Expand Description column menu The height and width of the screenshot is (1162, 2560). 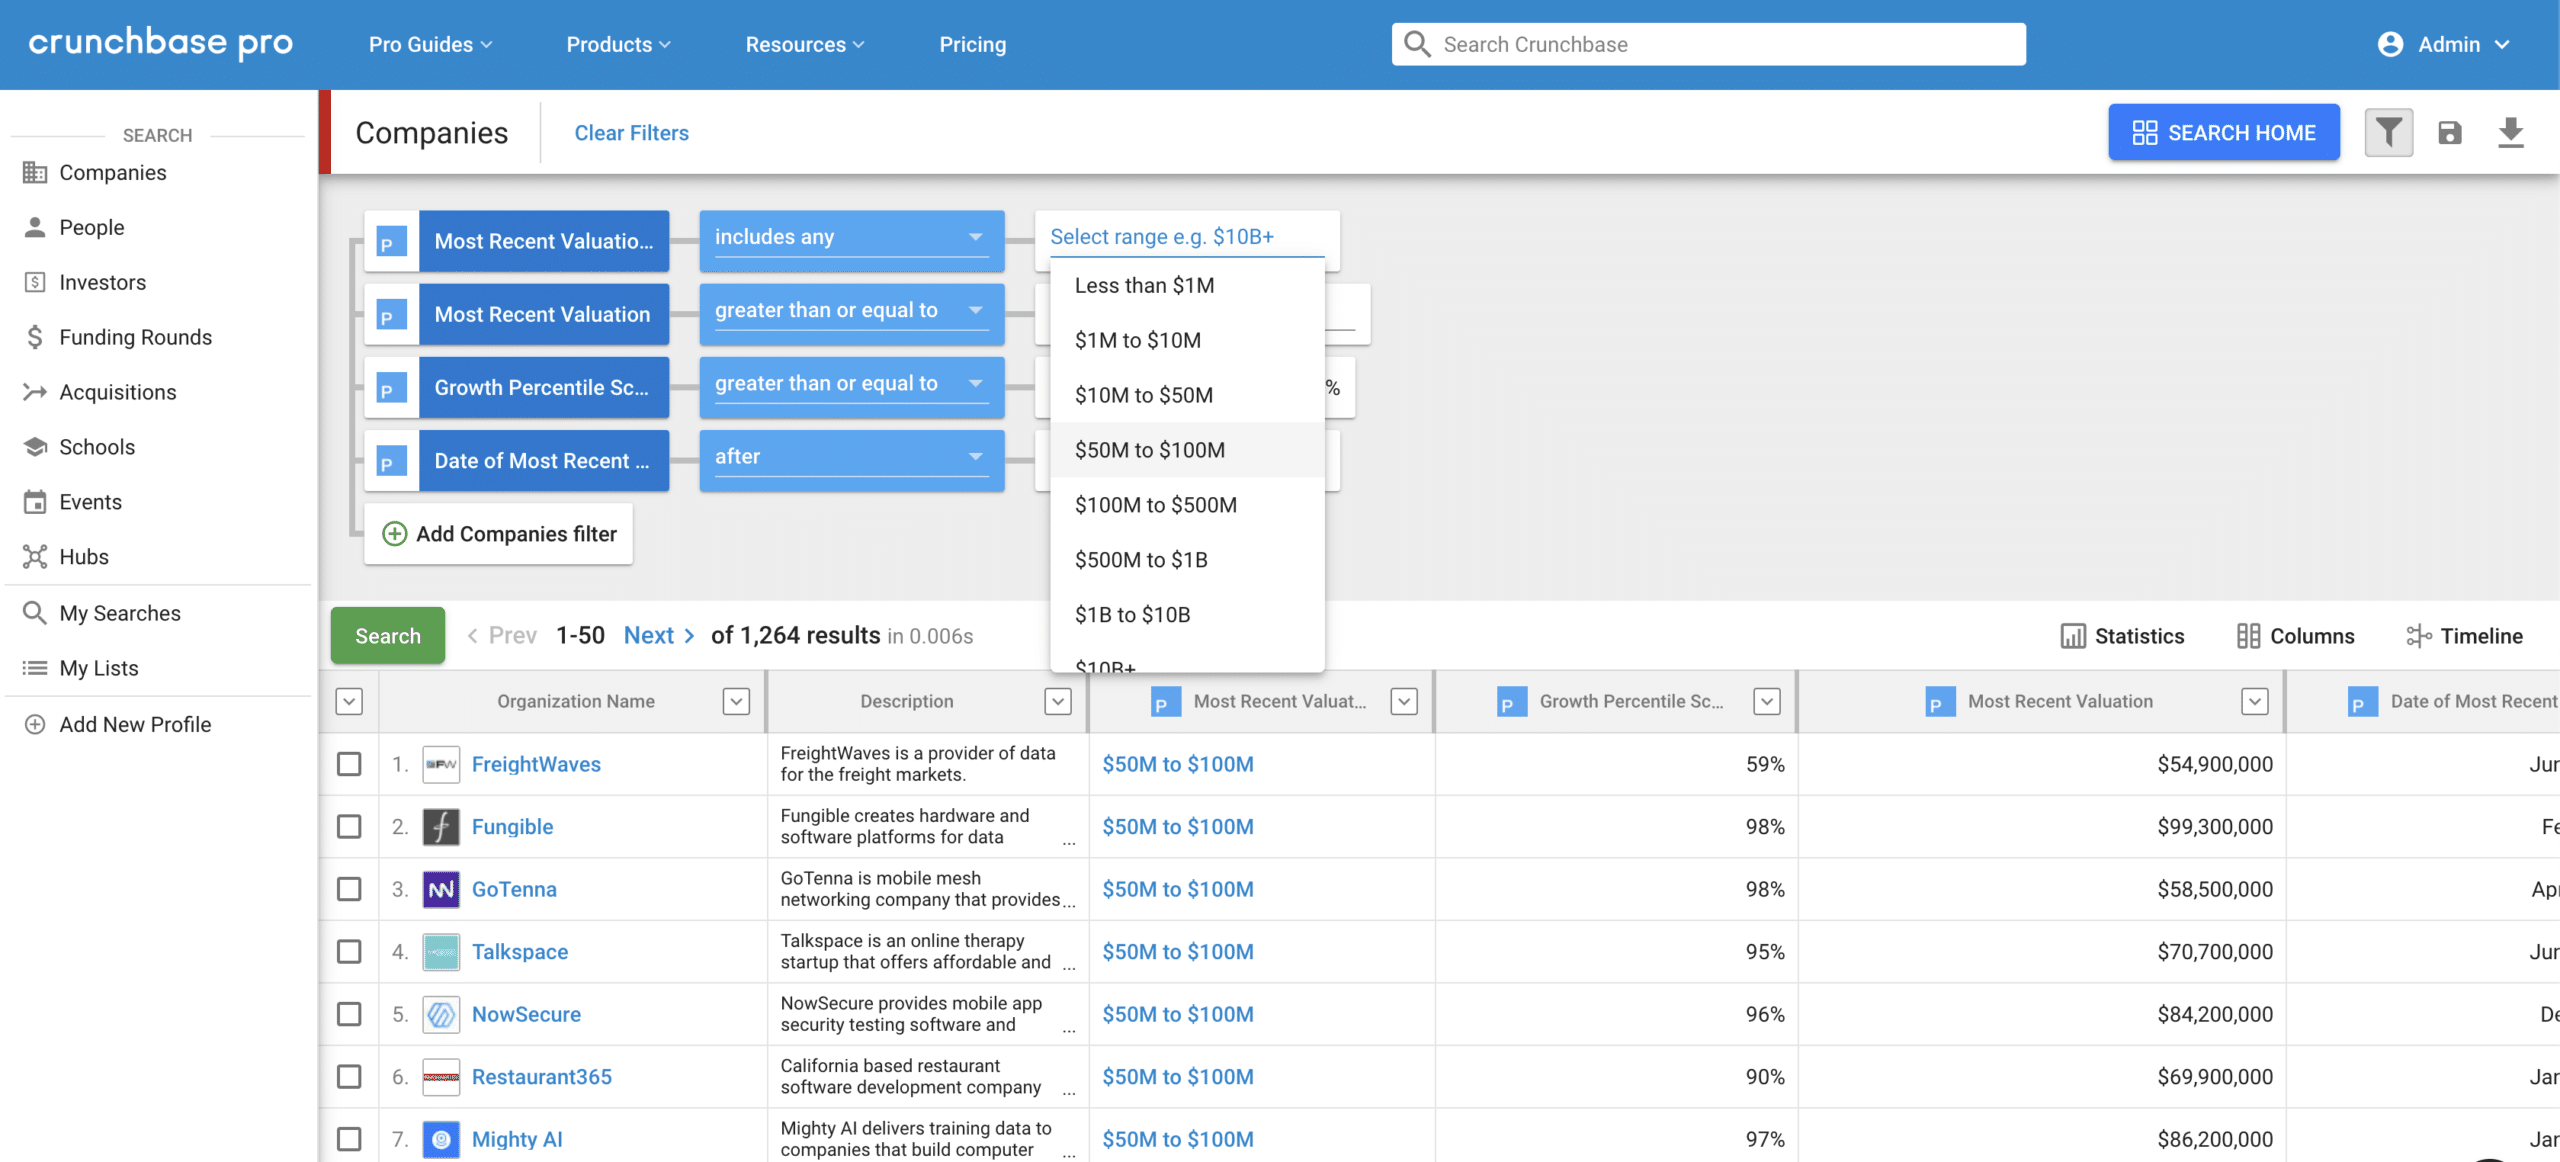(x=1058, y=701)
